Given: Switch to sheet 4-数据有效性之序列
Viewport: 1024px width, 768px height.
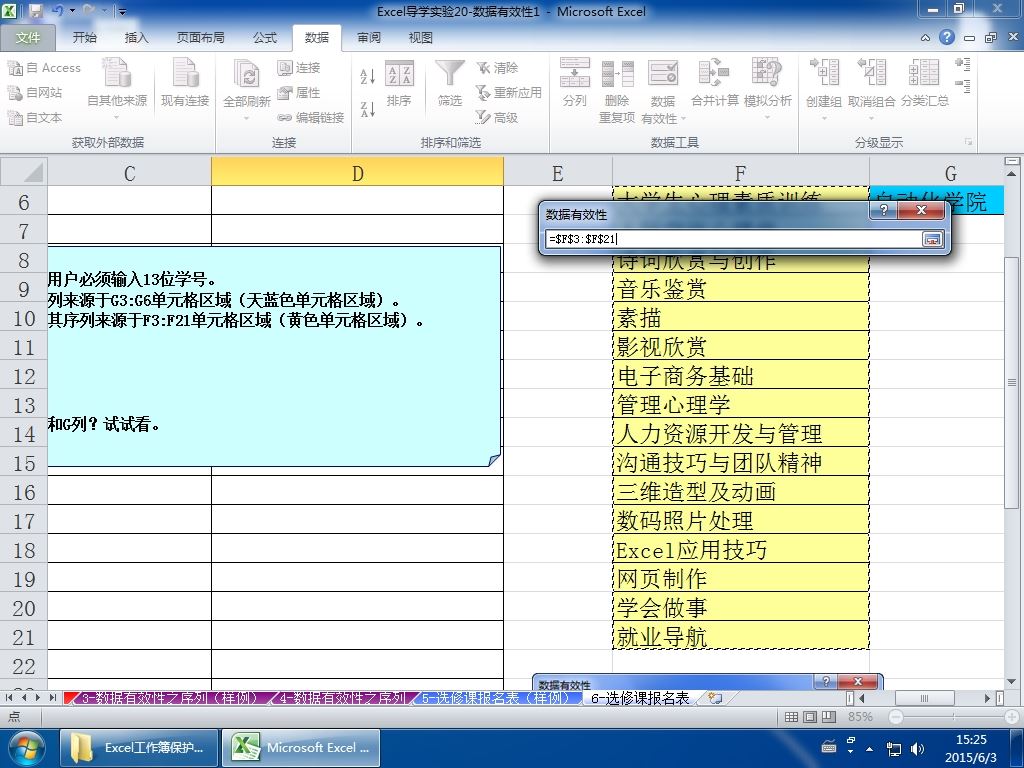Looking at the screenshot, I should point(342,698).
